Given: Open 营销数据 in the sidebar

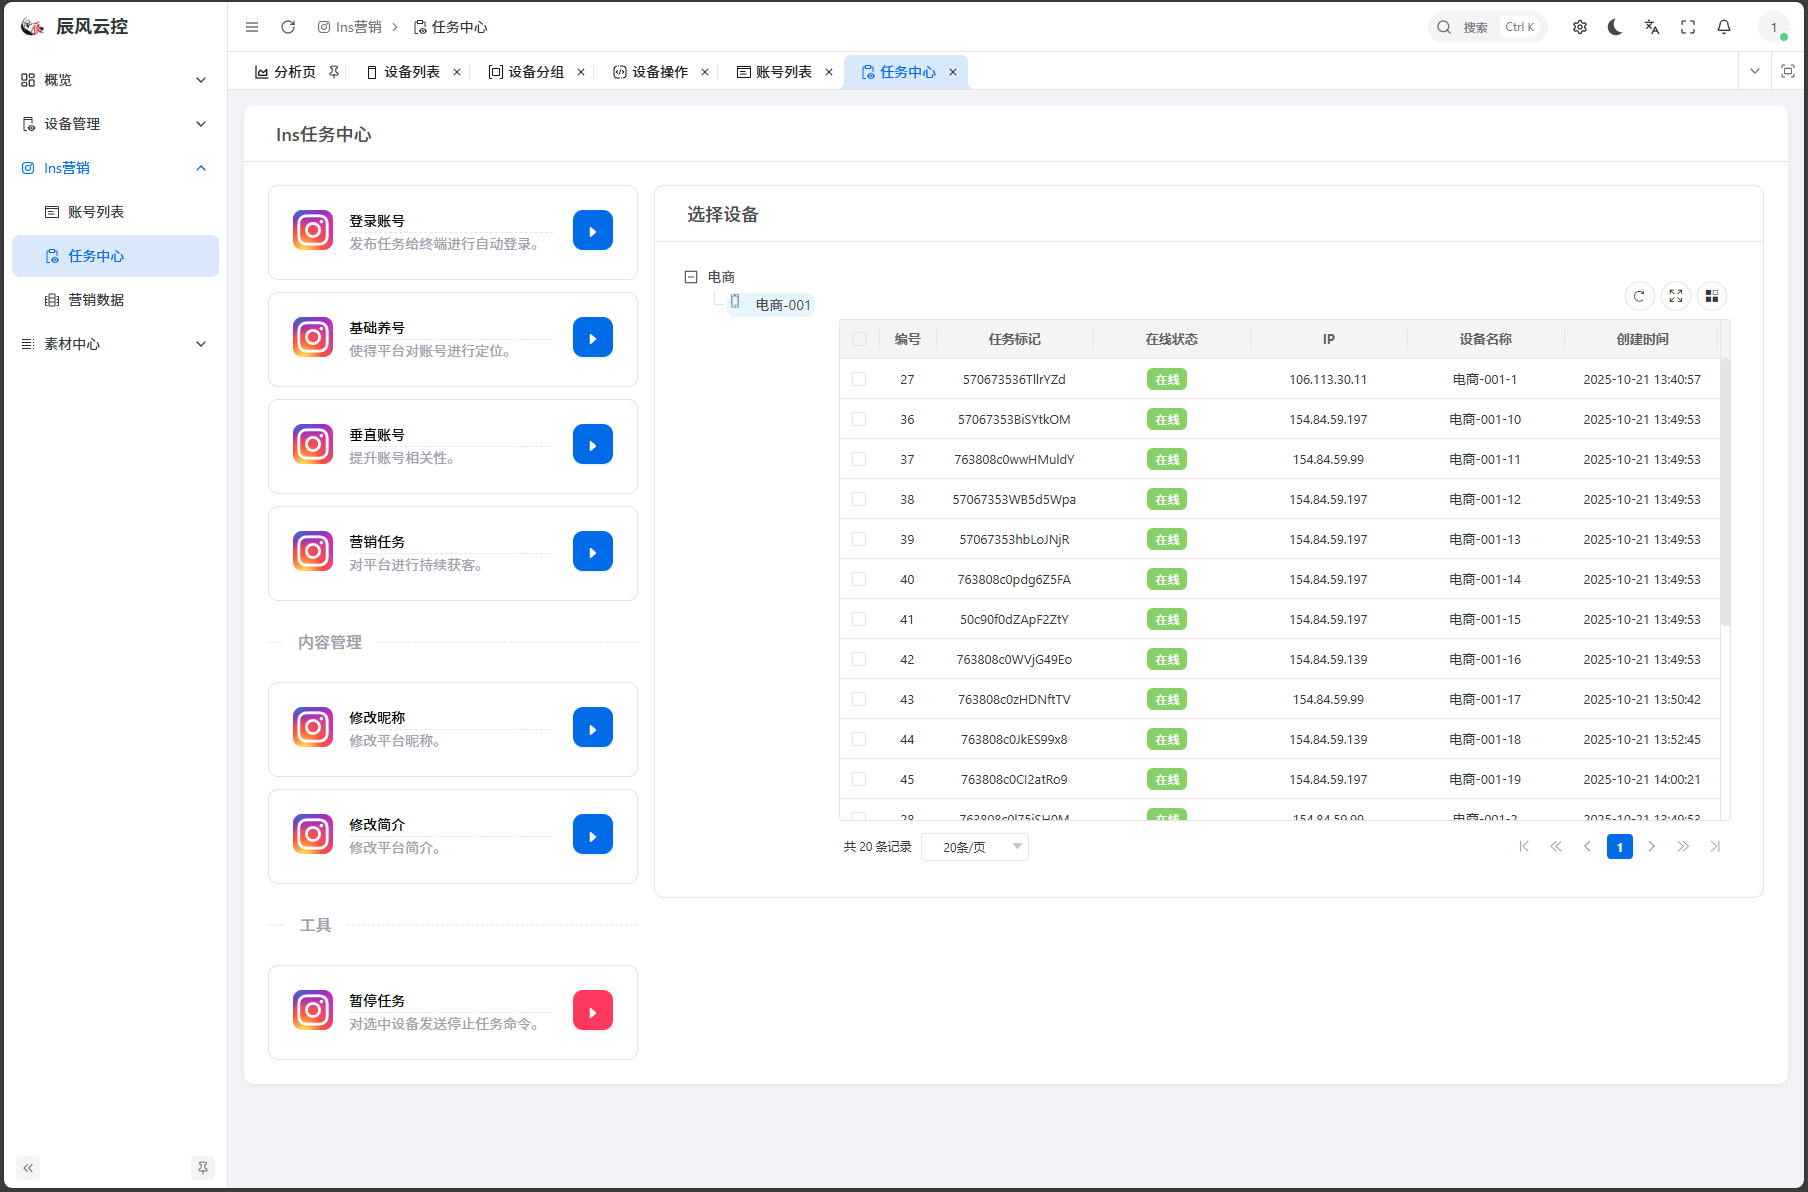Looking at the screenshot, I should [96, 300].
